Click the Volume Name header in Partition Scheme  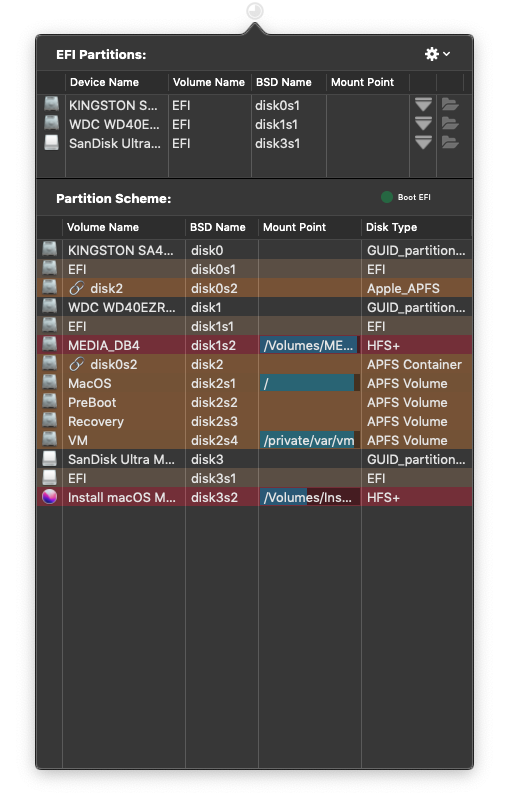pos(103,227)
